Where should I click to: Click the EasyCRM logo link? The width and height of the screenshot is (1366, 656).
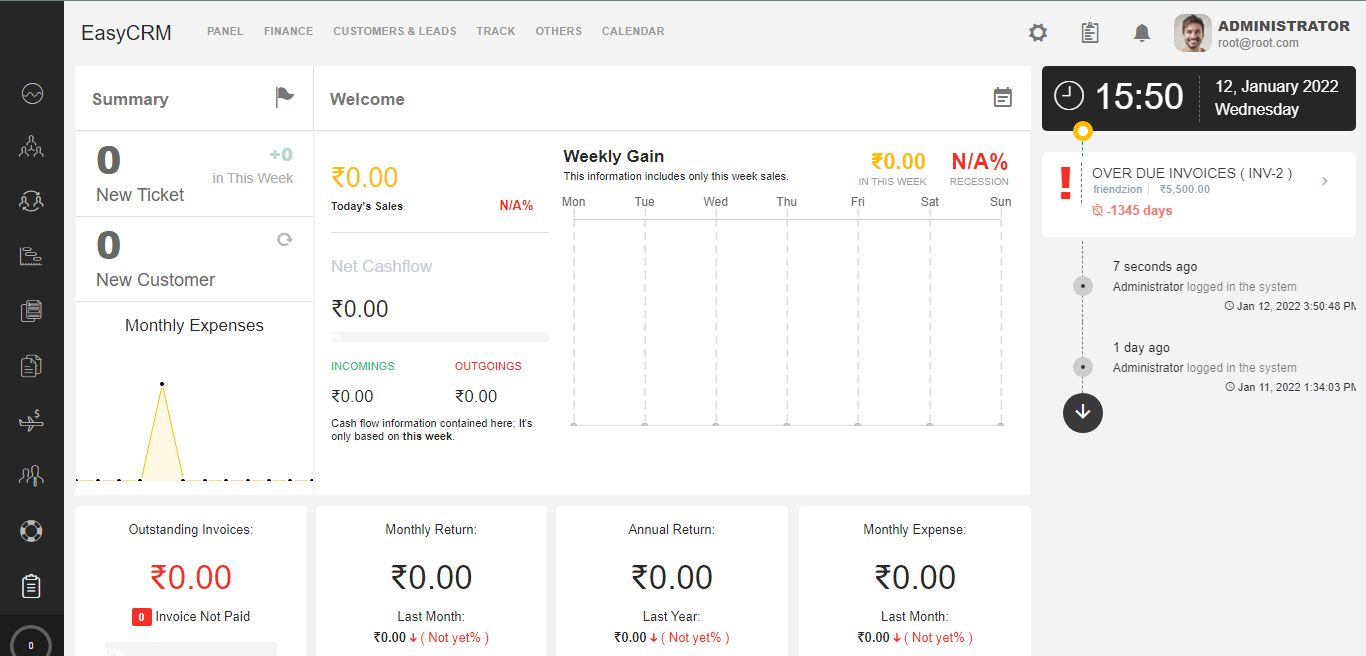[x=126, y=33]
